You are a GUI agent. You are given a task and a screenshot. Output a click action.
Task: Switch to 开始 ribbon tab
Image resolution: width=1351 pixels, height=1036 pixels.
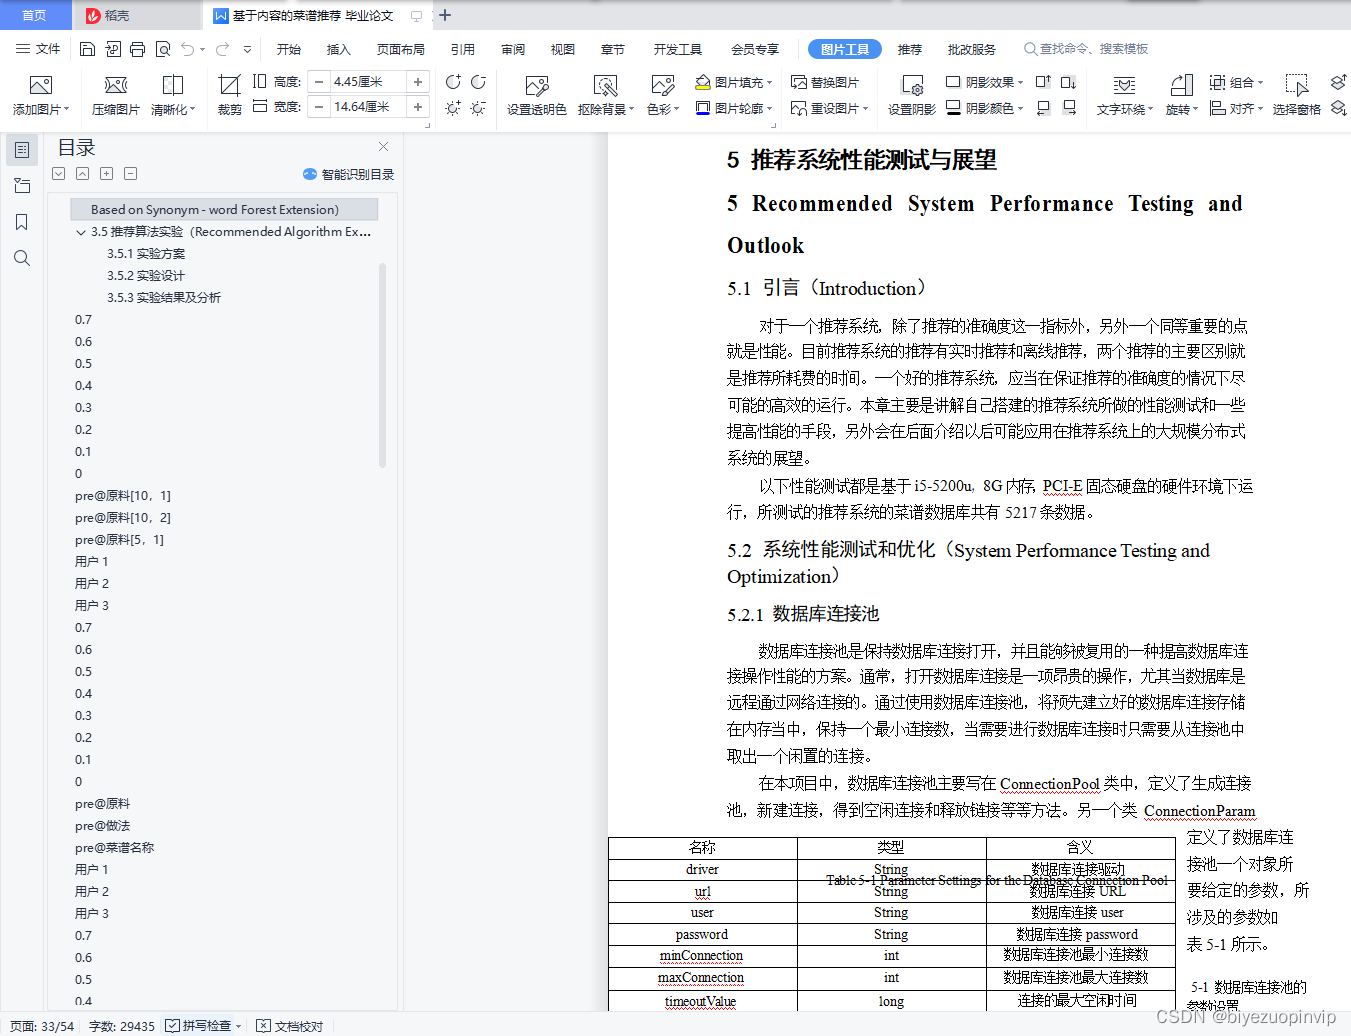[x=289, y=49]
